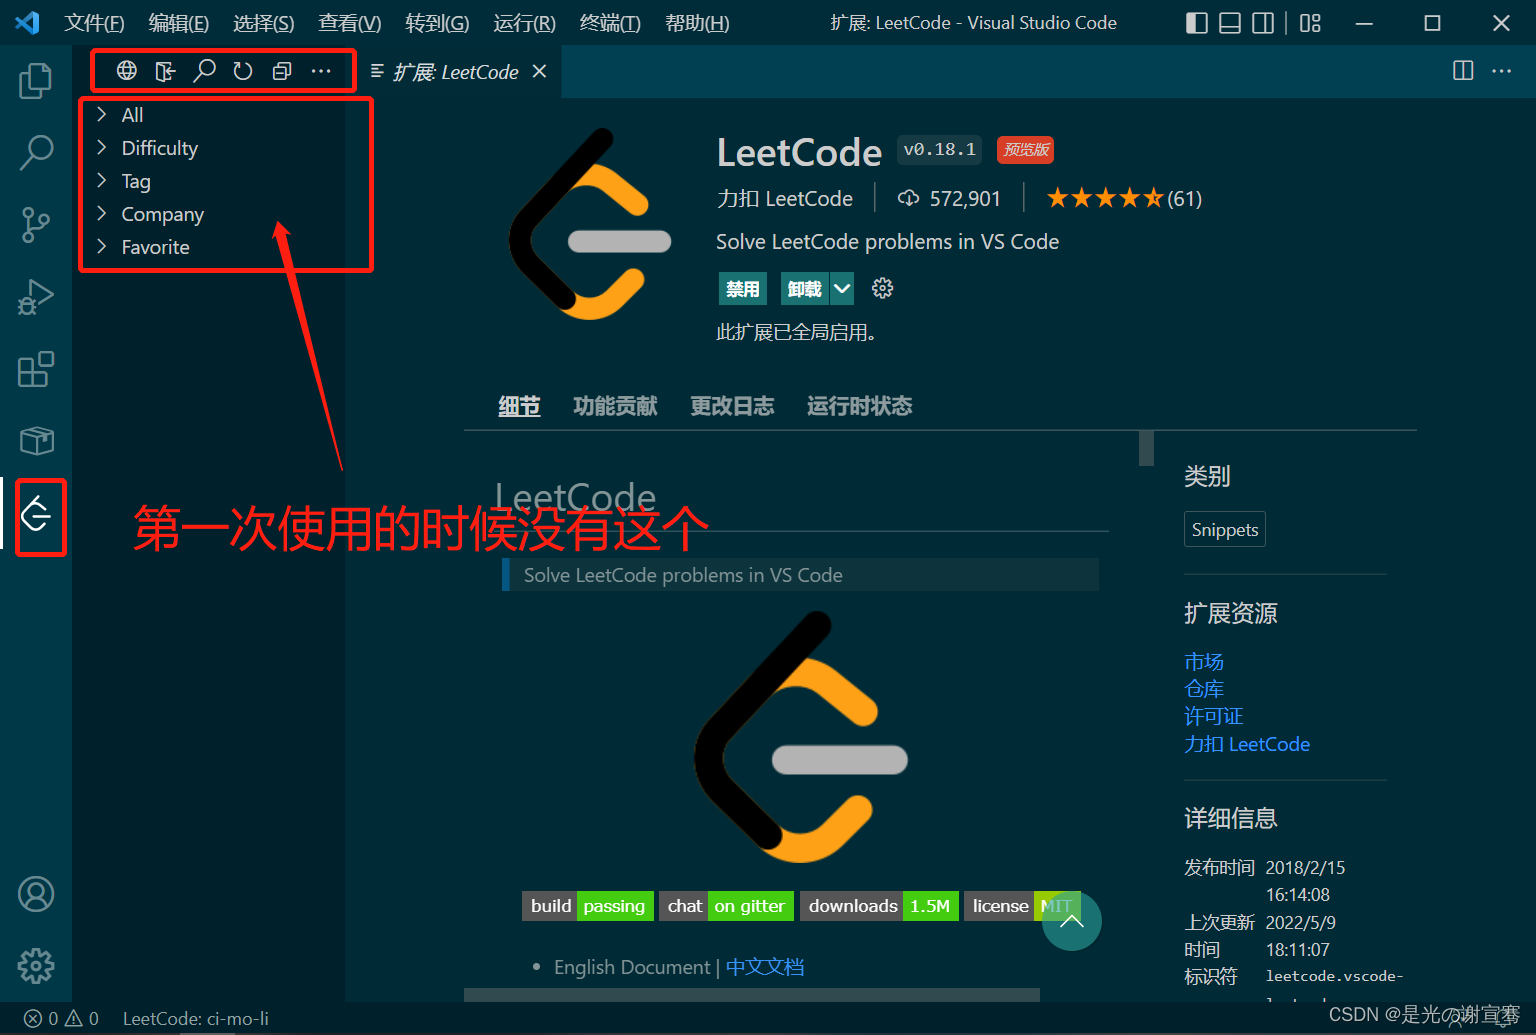Open the LeetCode view in activity bar
The image size is (1536, 1035).
pyautogui.click(x=36, y=515)
